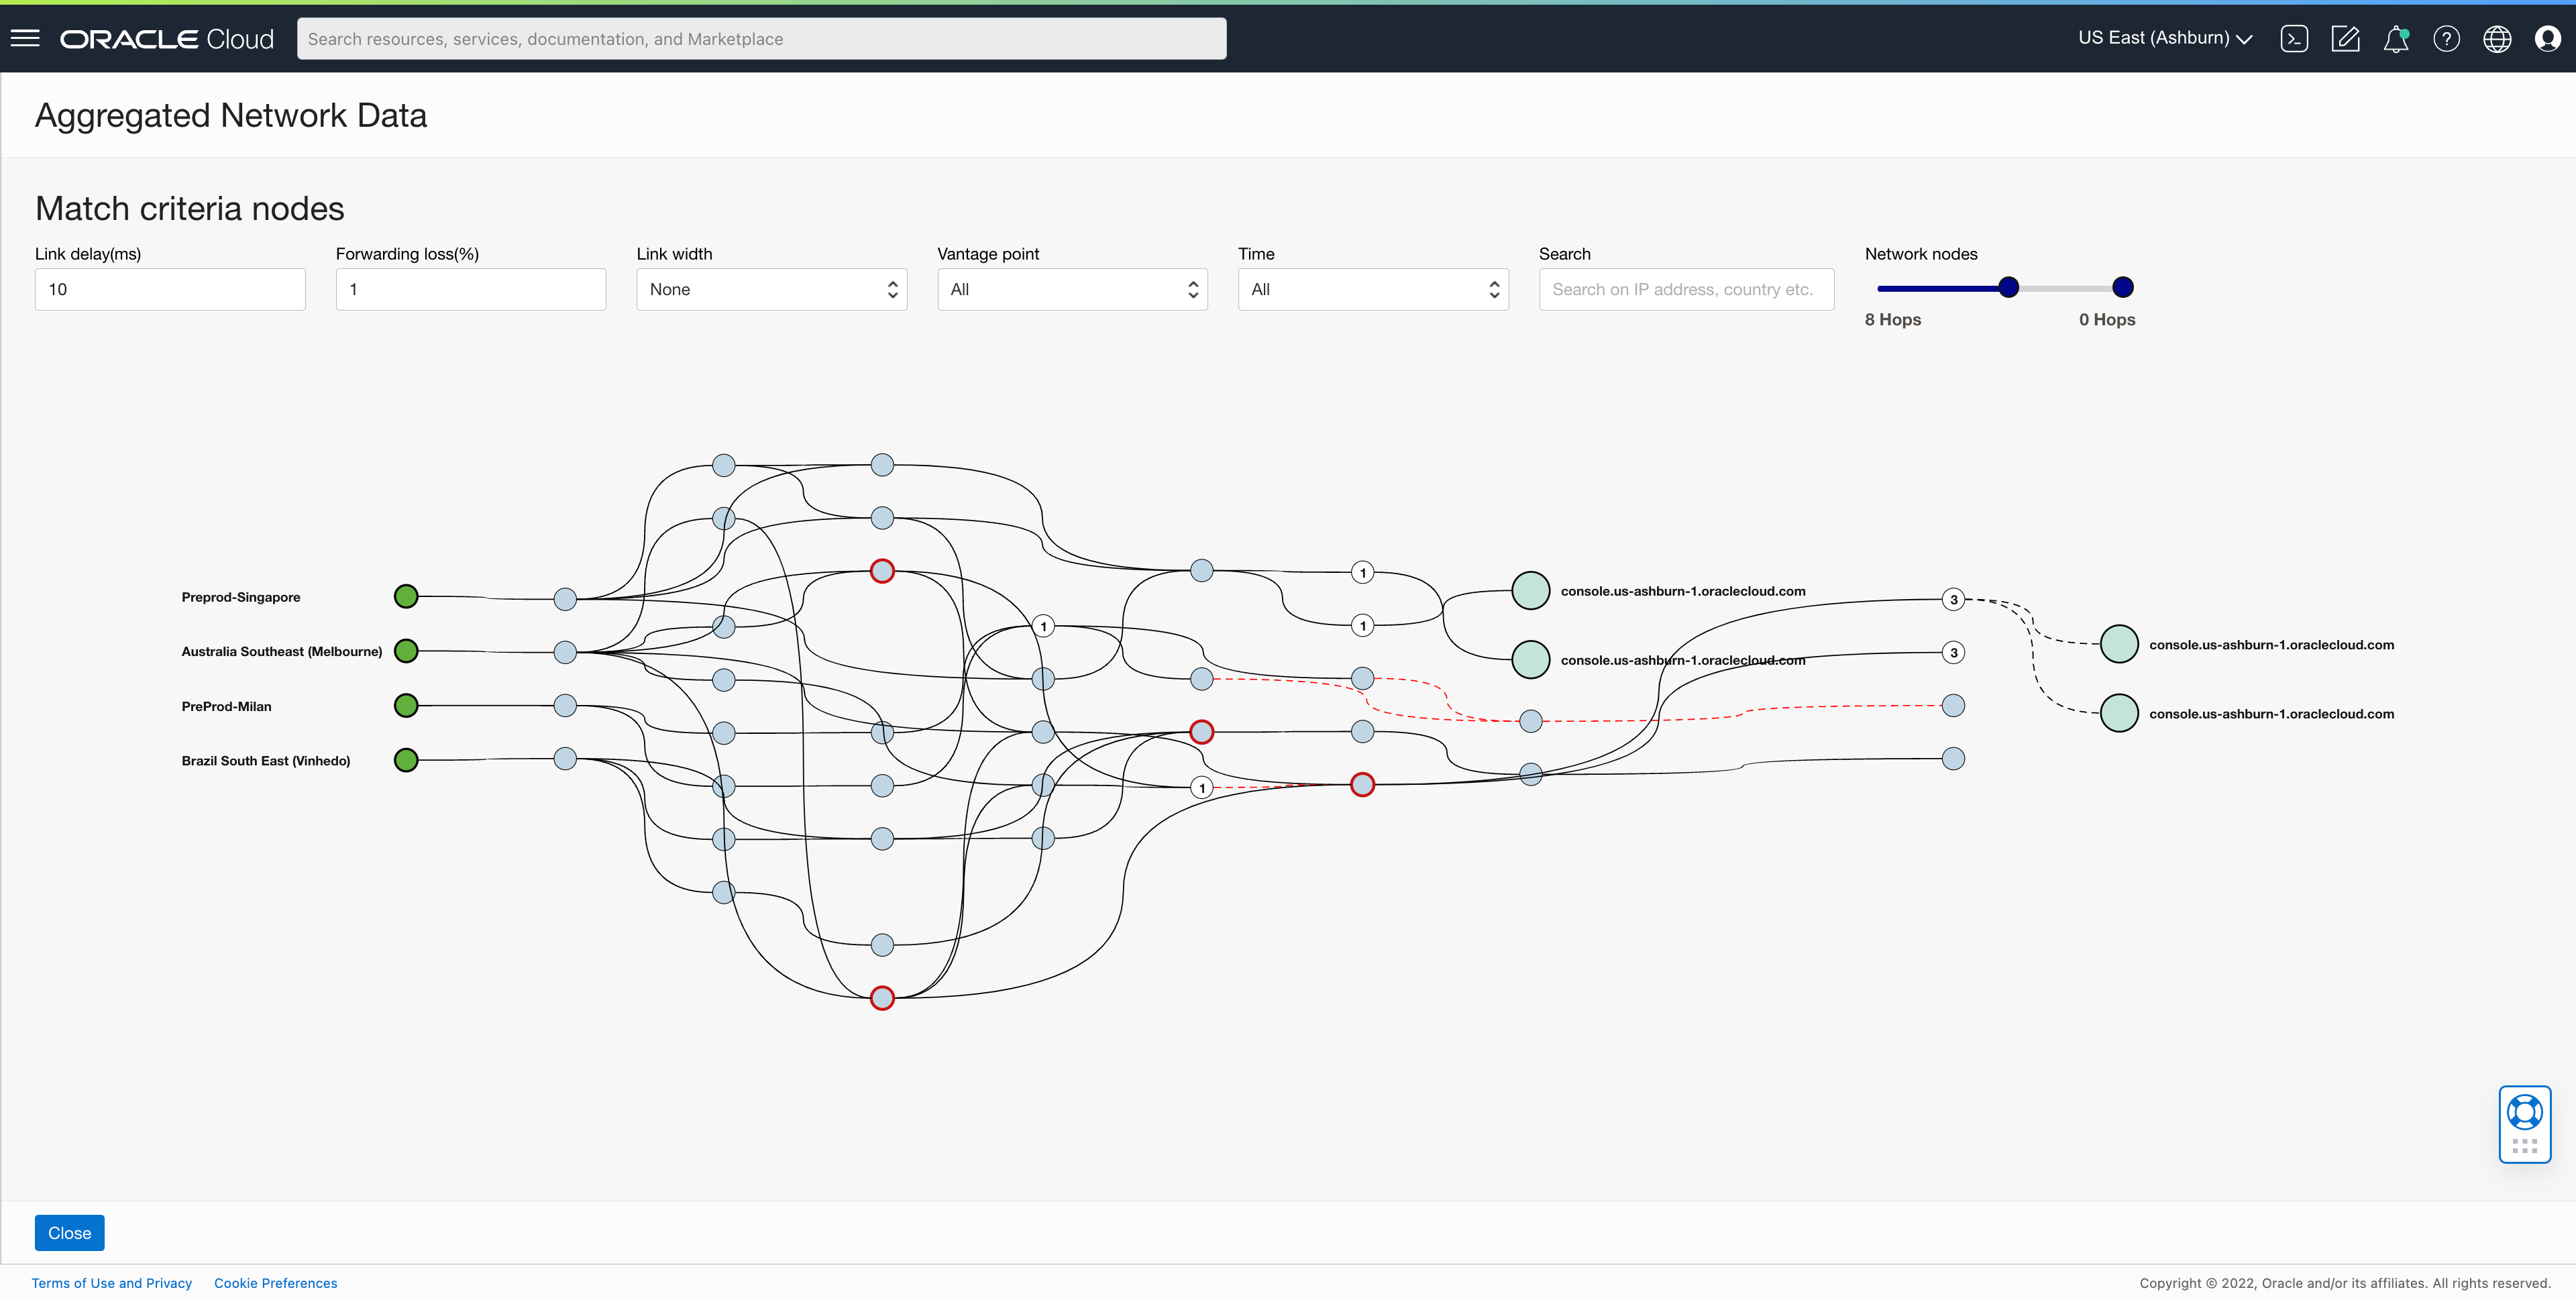
Task: Click the Search on IP address field
Action: (1686, 289)
